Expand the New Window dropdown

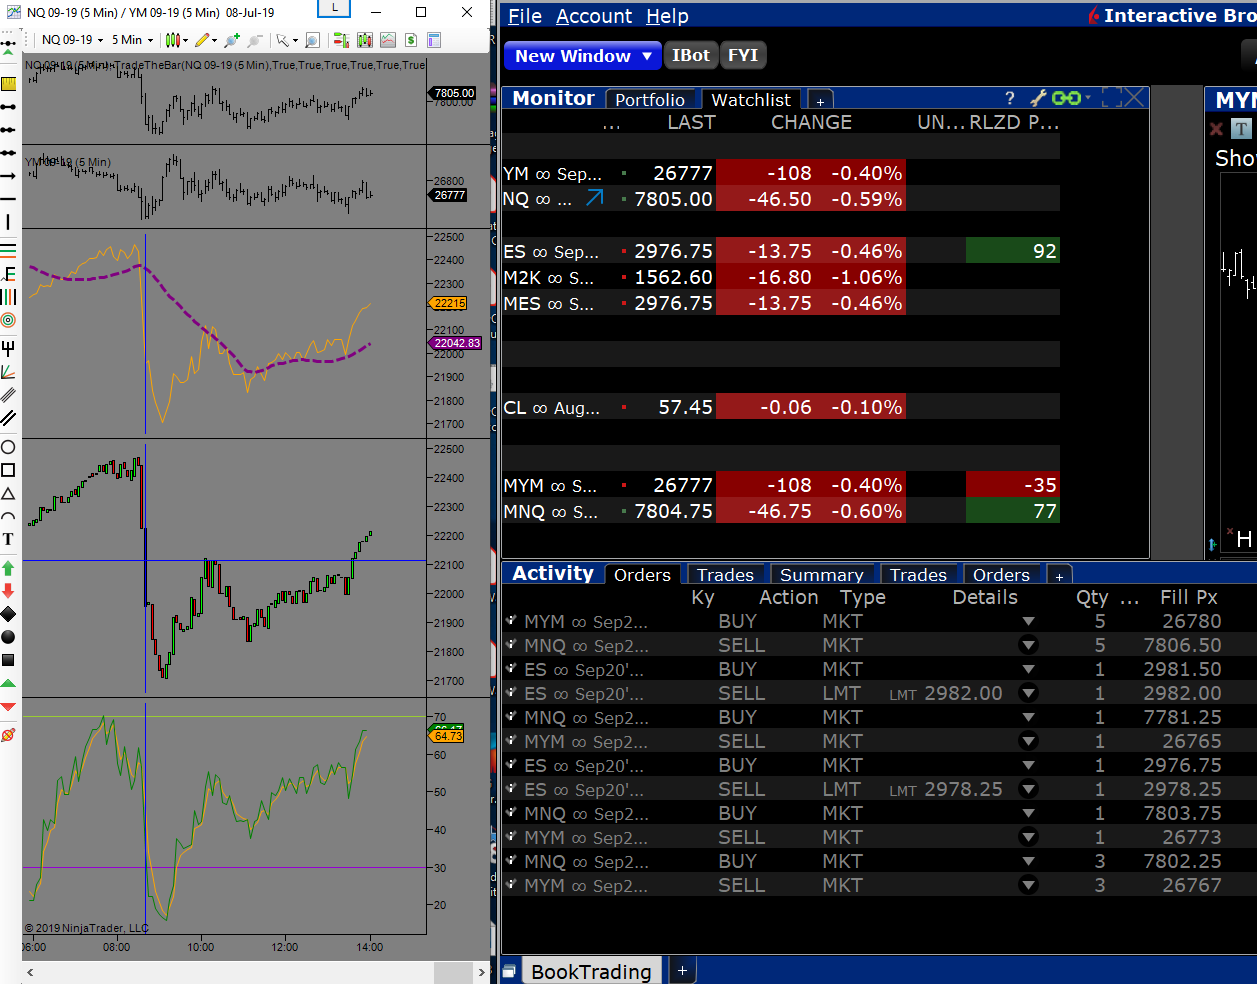(647, 56)
